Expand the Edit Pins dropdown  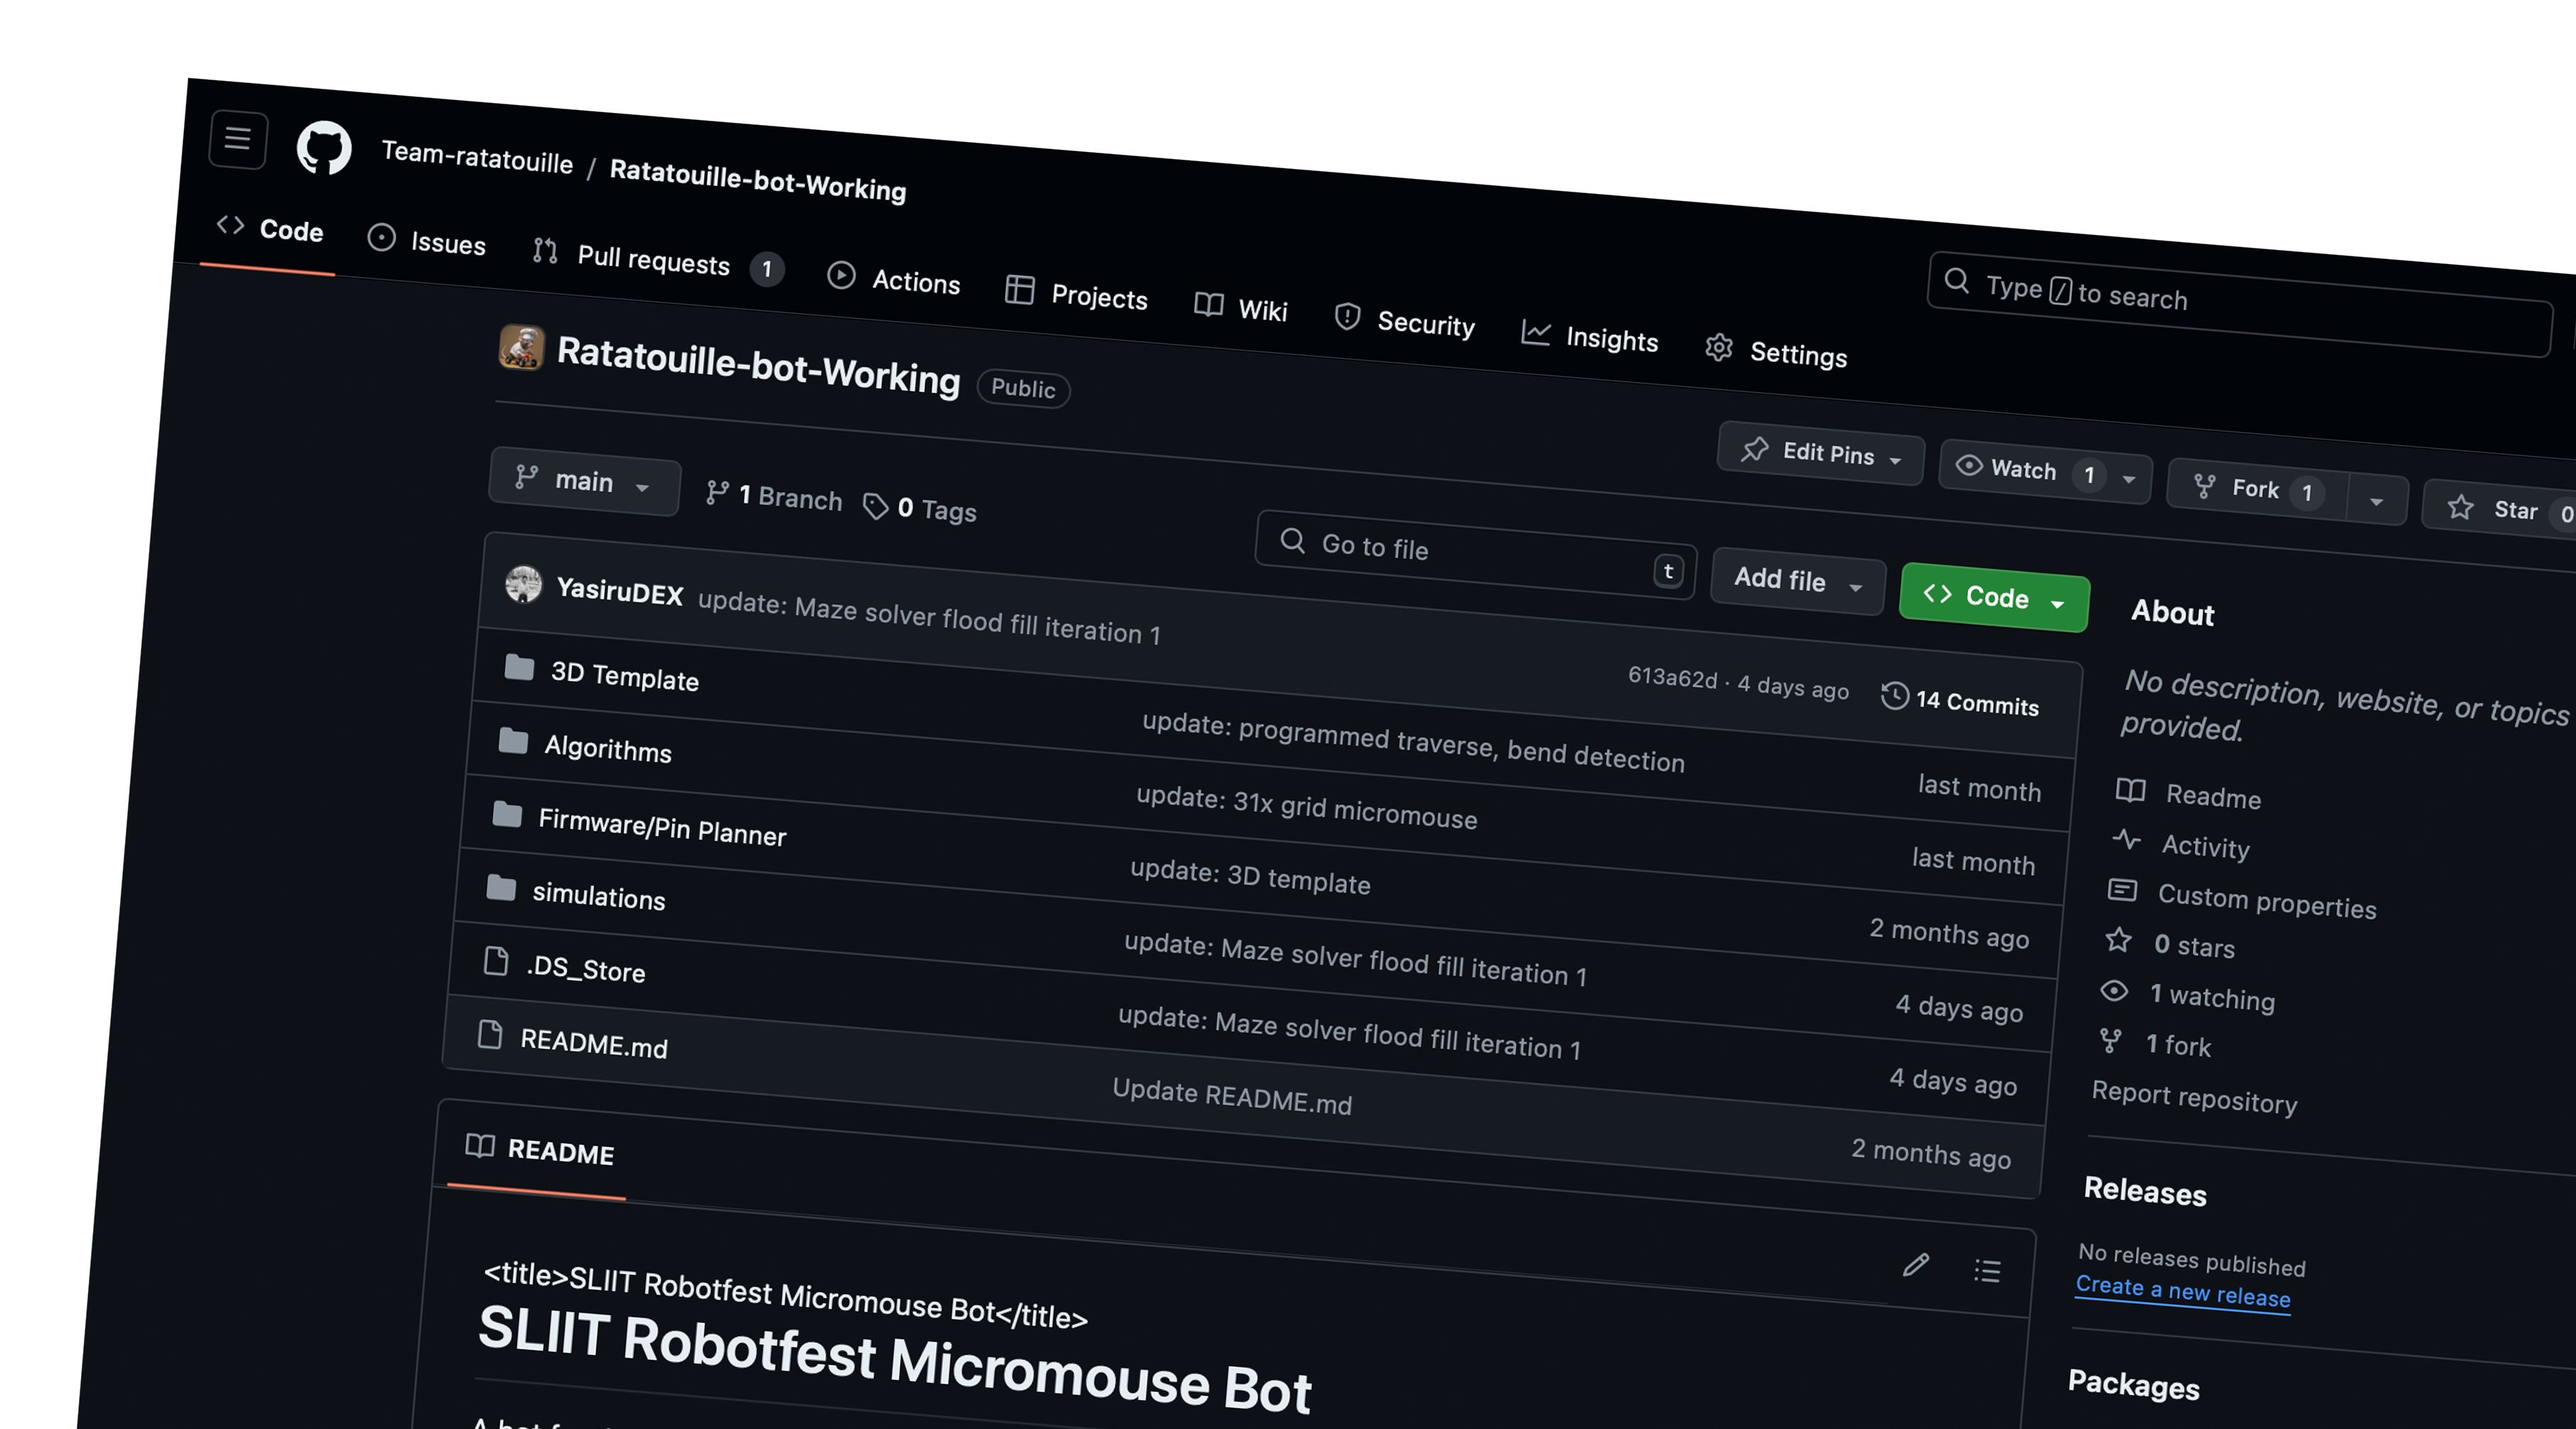point(1821,453)
